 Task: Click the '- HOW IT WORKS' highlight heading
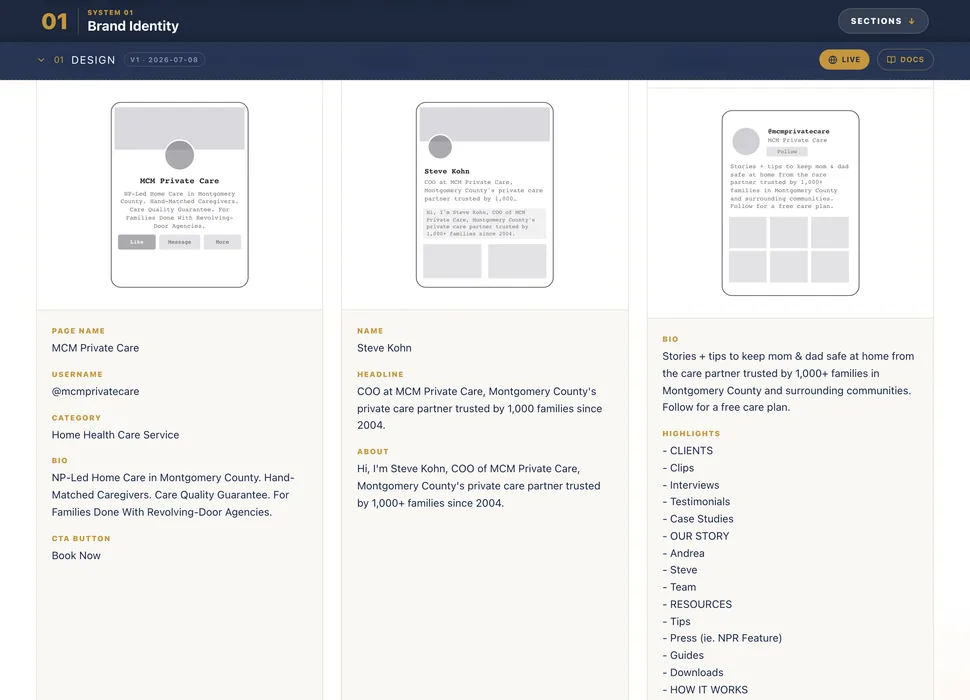[x=705, y=689]
